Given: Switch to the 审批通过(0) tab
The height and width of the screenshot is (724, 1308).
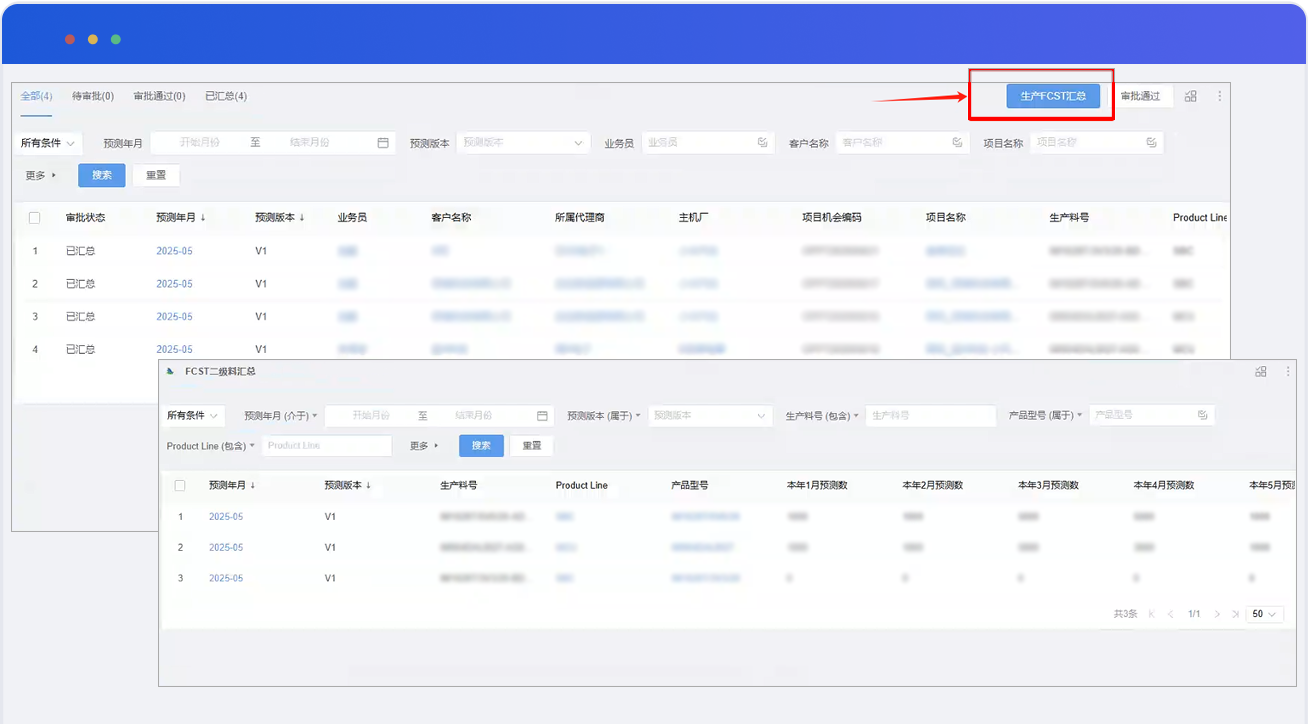Looking at the screenshot, I should (x=160, y=96).
